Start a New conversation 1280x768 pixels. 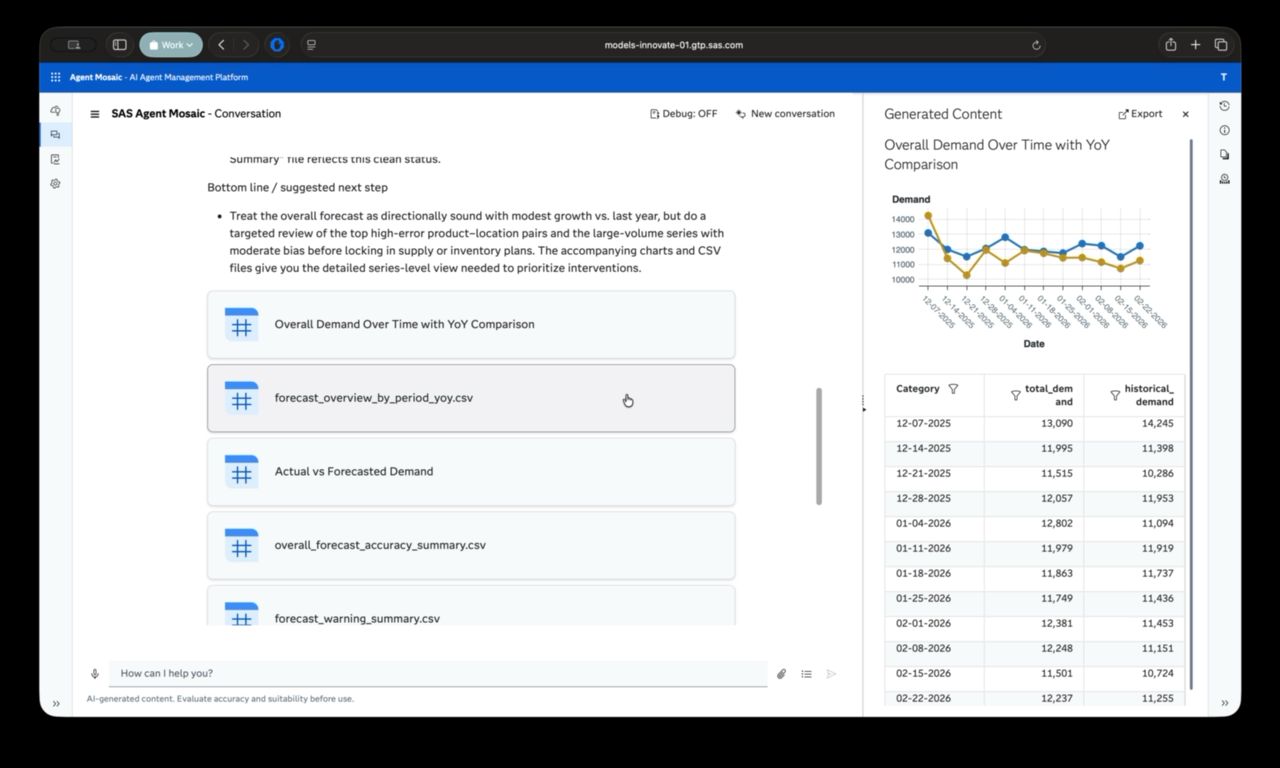785,113
